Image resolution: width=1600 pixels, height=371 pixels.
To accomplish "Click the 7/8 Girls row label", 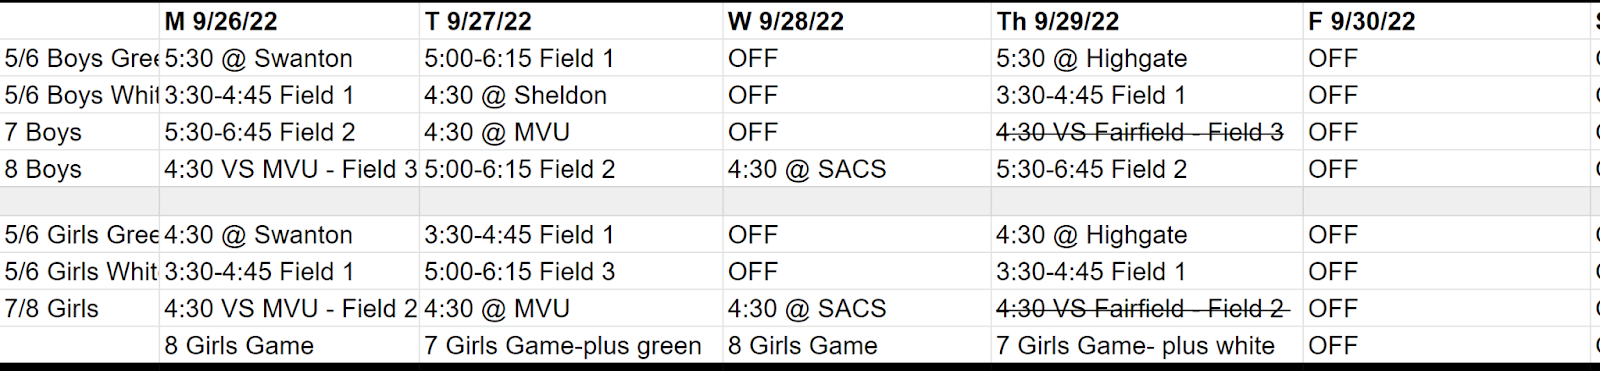I will click(80, 308).
